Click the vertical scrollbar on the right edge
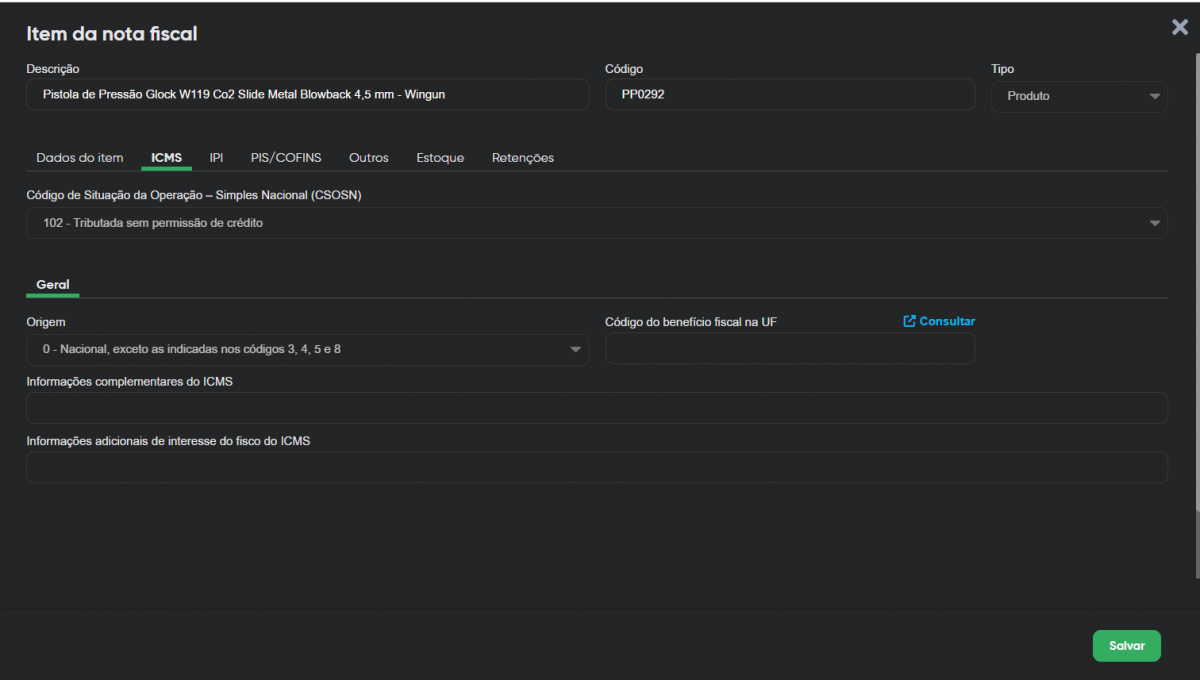This screenshot has height=680, width=1200. 1196,300
